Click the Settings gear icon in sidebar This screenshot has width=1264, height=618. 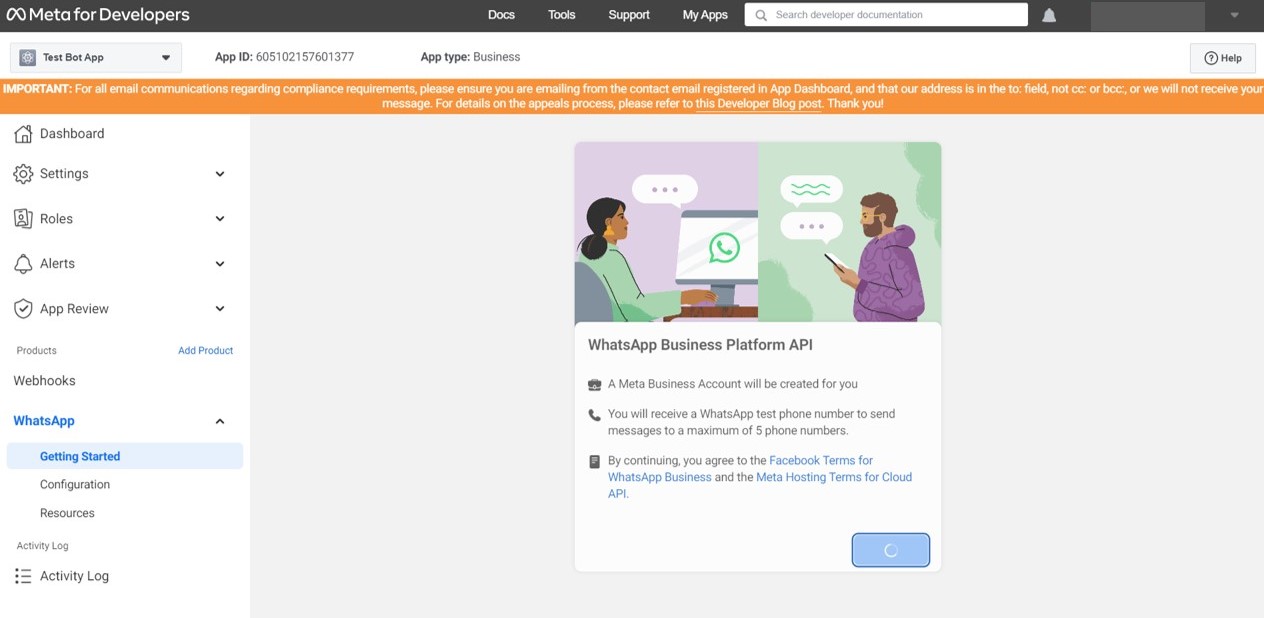point(23,174)
